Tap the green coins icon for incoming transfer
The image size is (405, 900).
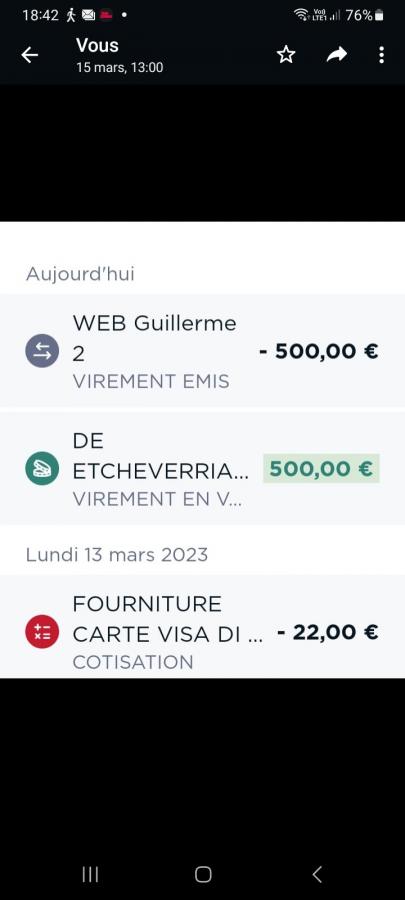click(x=42, y=468)
